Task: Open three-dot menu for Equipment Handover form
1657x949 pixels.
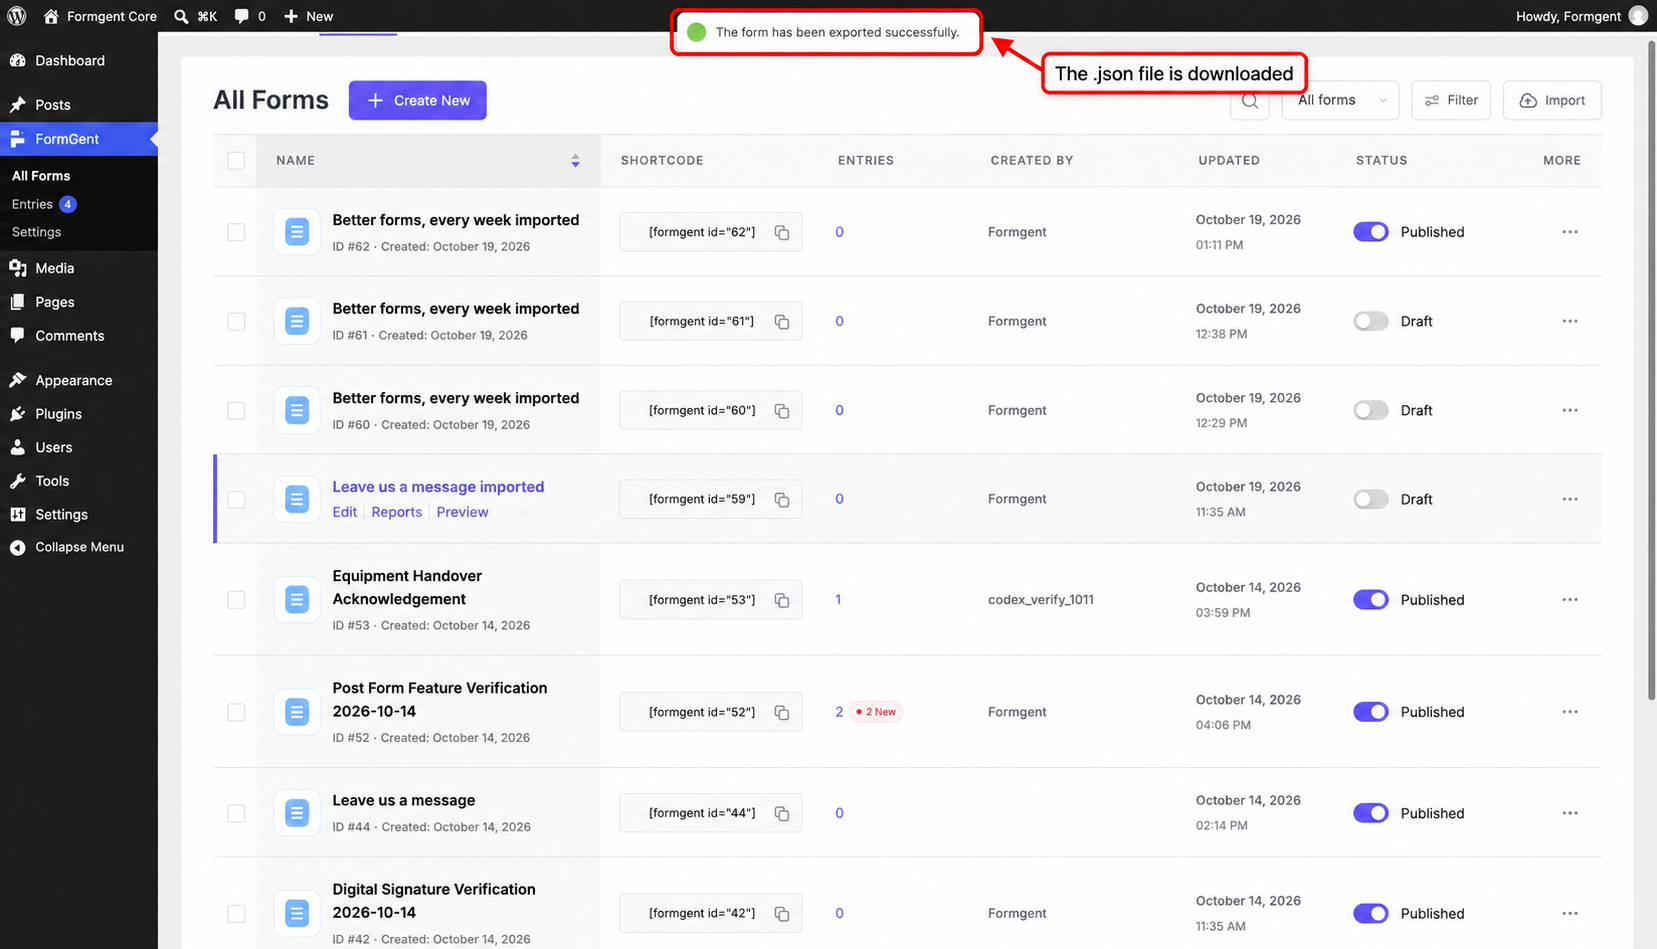Action: 1570,600
